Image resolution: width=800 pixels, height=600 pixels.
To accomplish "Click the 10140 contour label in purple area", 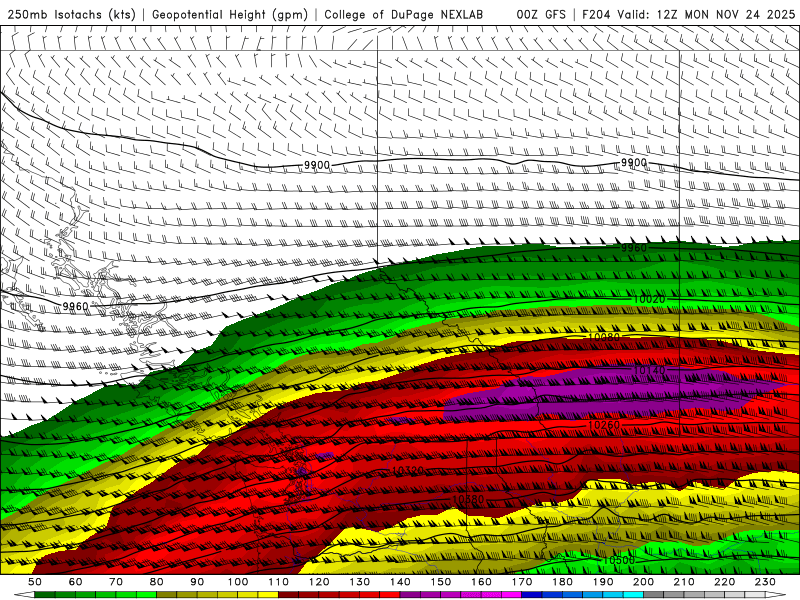I will click(649, 370).
